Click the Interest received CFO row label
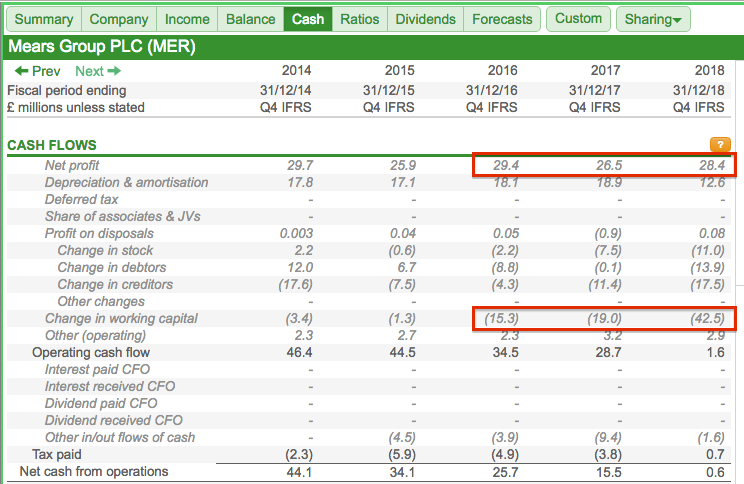Viewport: 744px width, 484px height. pos(110,387)
